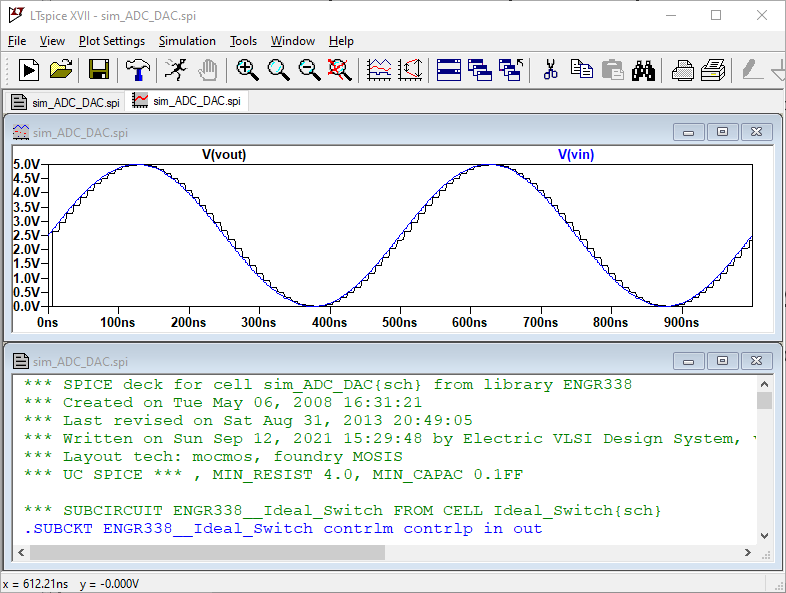Click netlist vertical scrollbar down arrow
Viewport: 786px width, 593px height.
point(764,536)
